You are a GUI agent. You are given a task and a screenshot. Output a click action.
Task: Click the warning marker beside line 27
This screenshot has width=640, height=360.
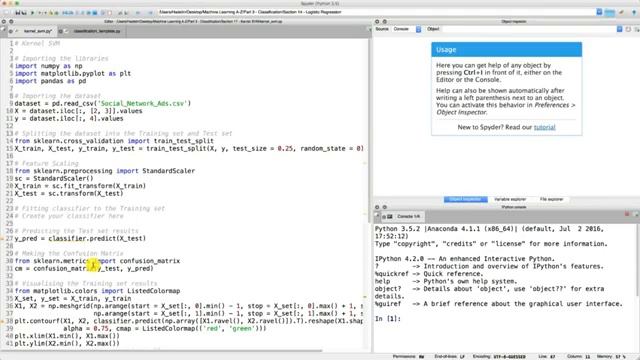2,238
